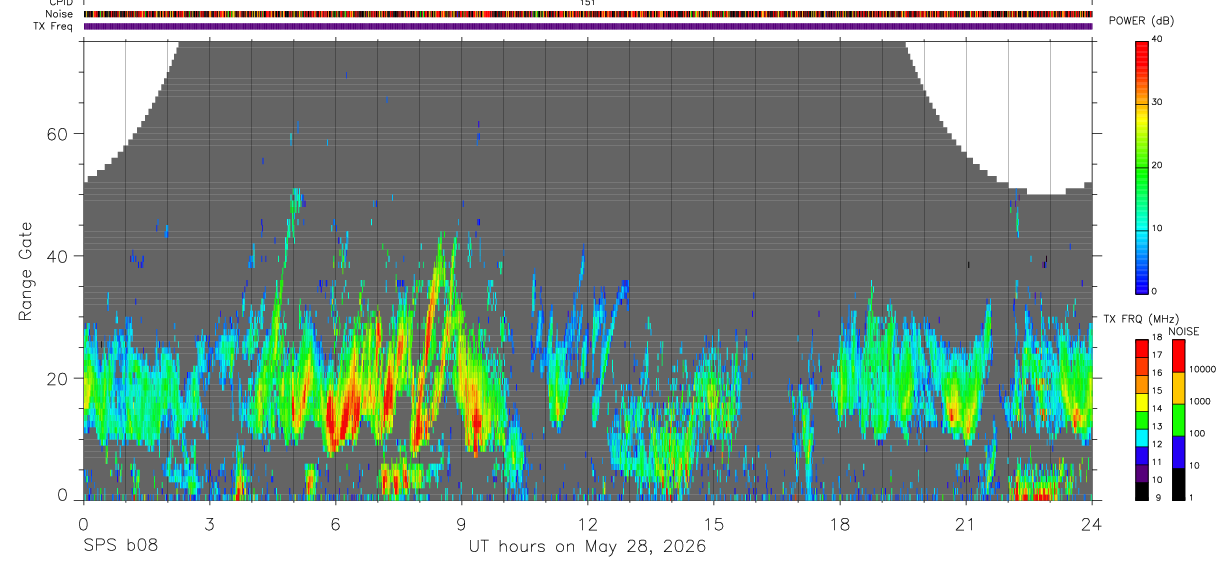Click the Range Gate 60 tick label
Image resolution: width=1228 pixels, height=567 pixels.
(x=62, y=133)
